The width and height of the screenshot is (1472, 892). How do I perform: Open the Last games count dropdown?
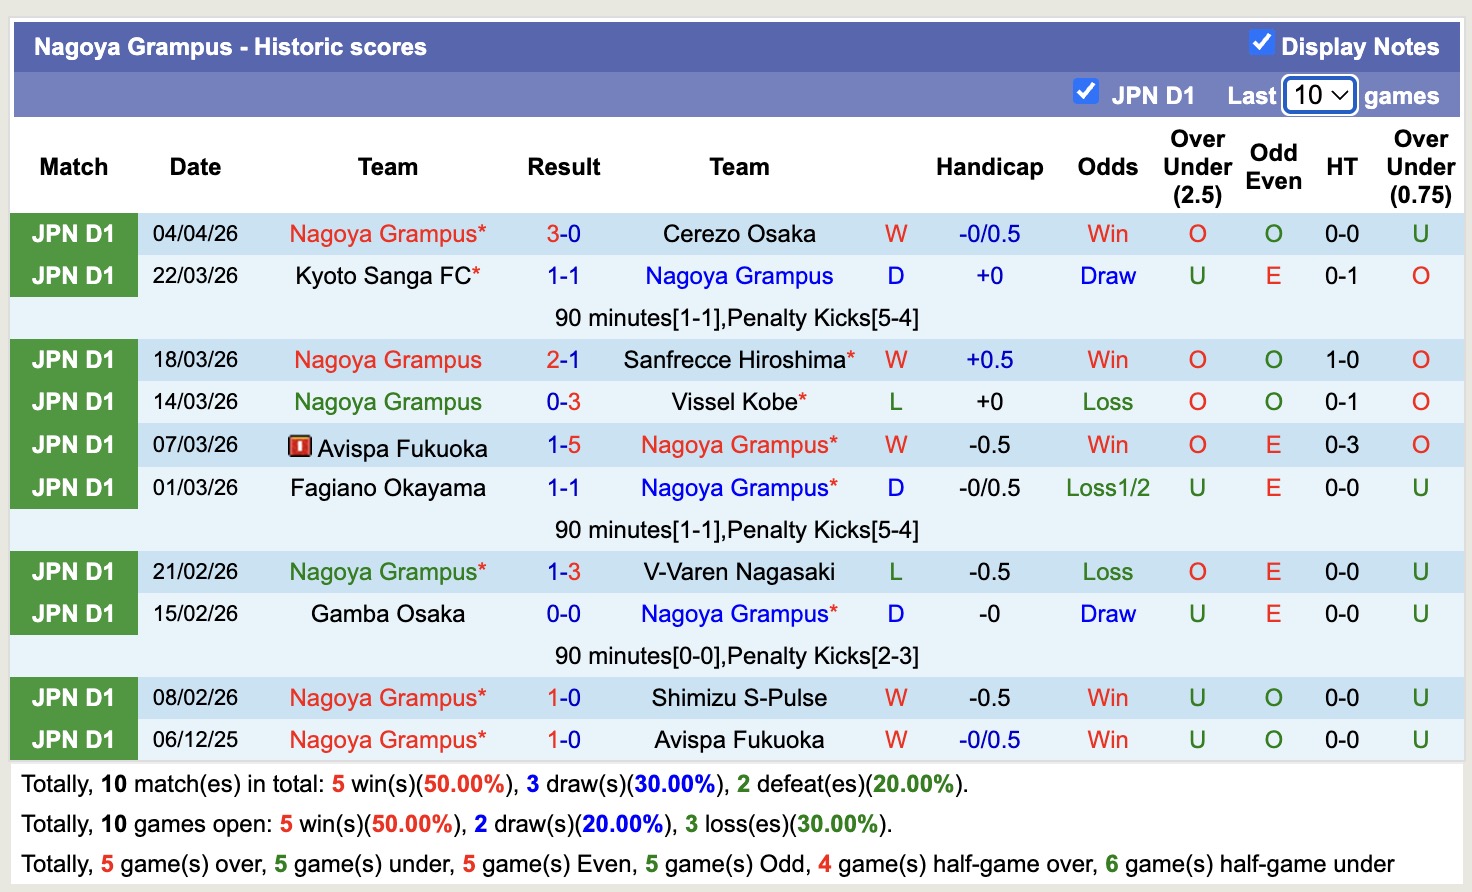(1318, 95)
